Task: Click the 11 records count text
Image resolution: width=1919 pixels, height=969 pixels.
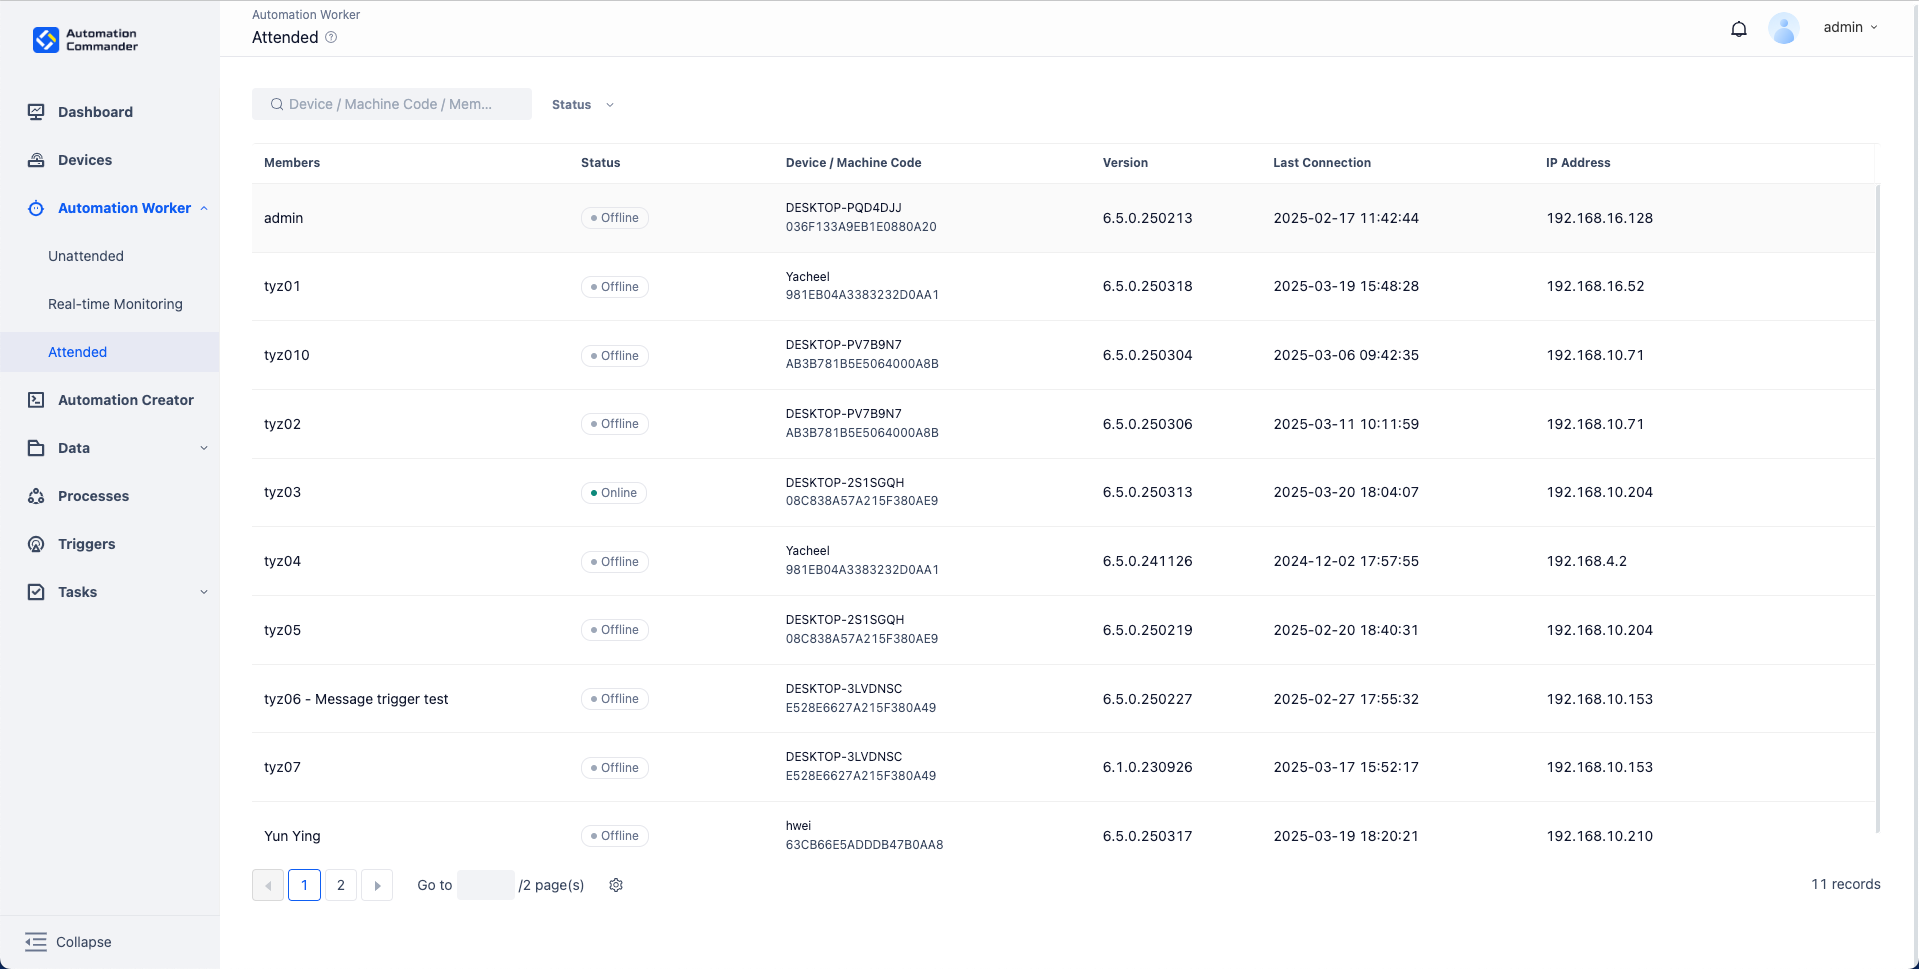Action: pyautogui.click(x=1846, y=884)
